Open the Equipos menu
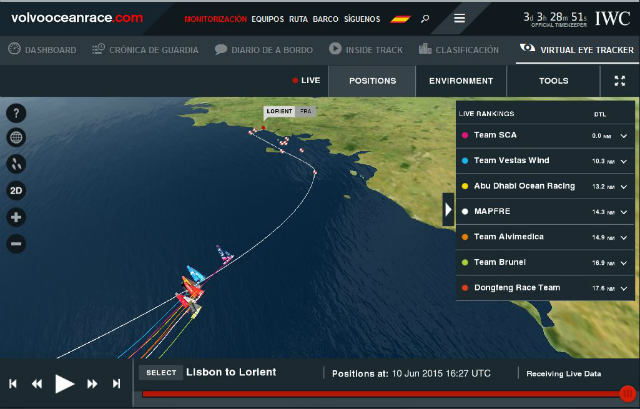 pyautogui.click(x=268, y=19)
